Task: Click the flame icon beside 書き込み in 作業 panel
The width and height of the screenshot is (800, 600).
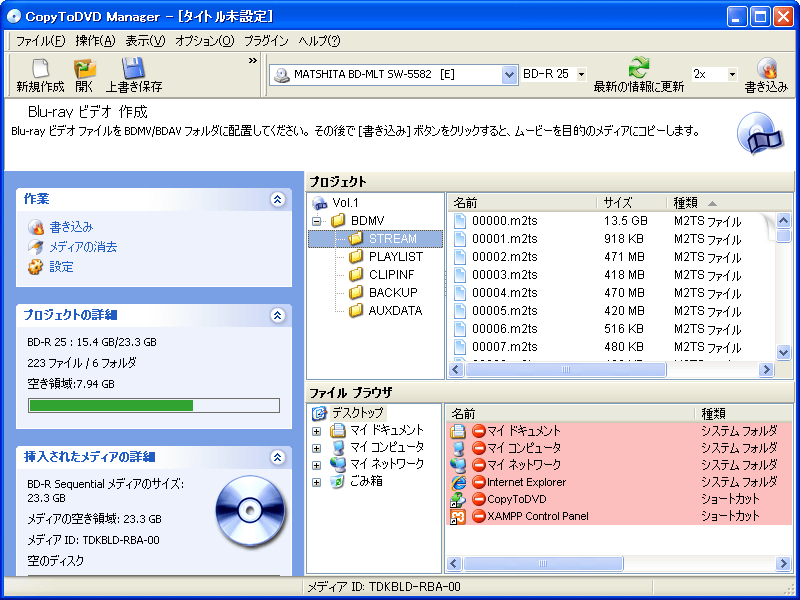Action: click(36, 227)
